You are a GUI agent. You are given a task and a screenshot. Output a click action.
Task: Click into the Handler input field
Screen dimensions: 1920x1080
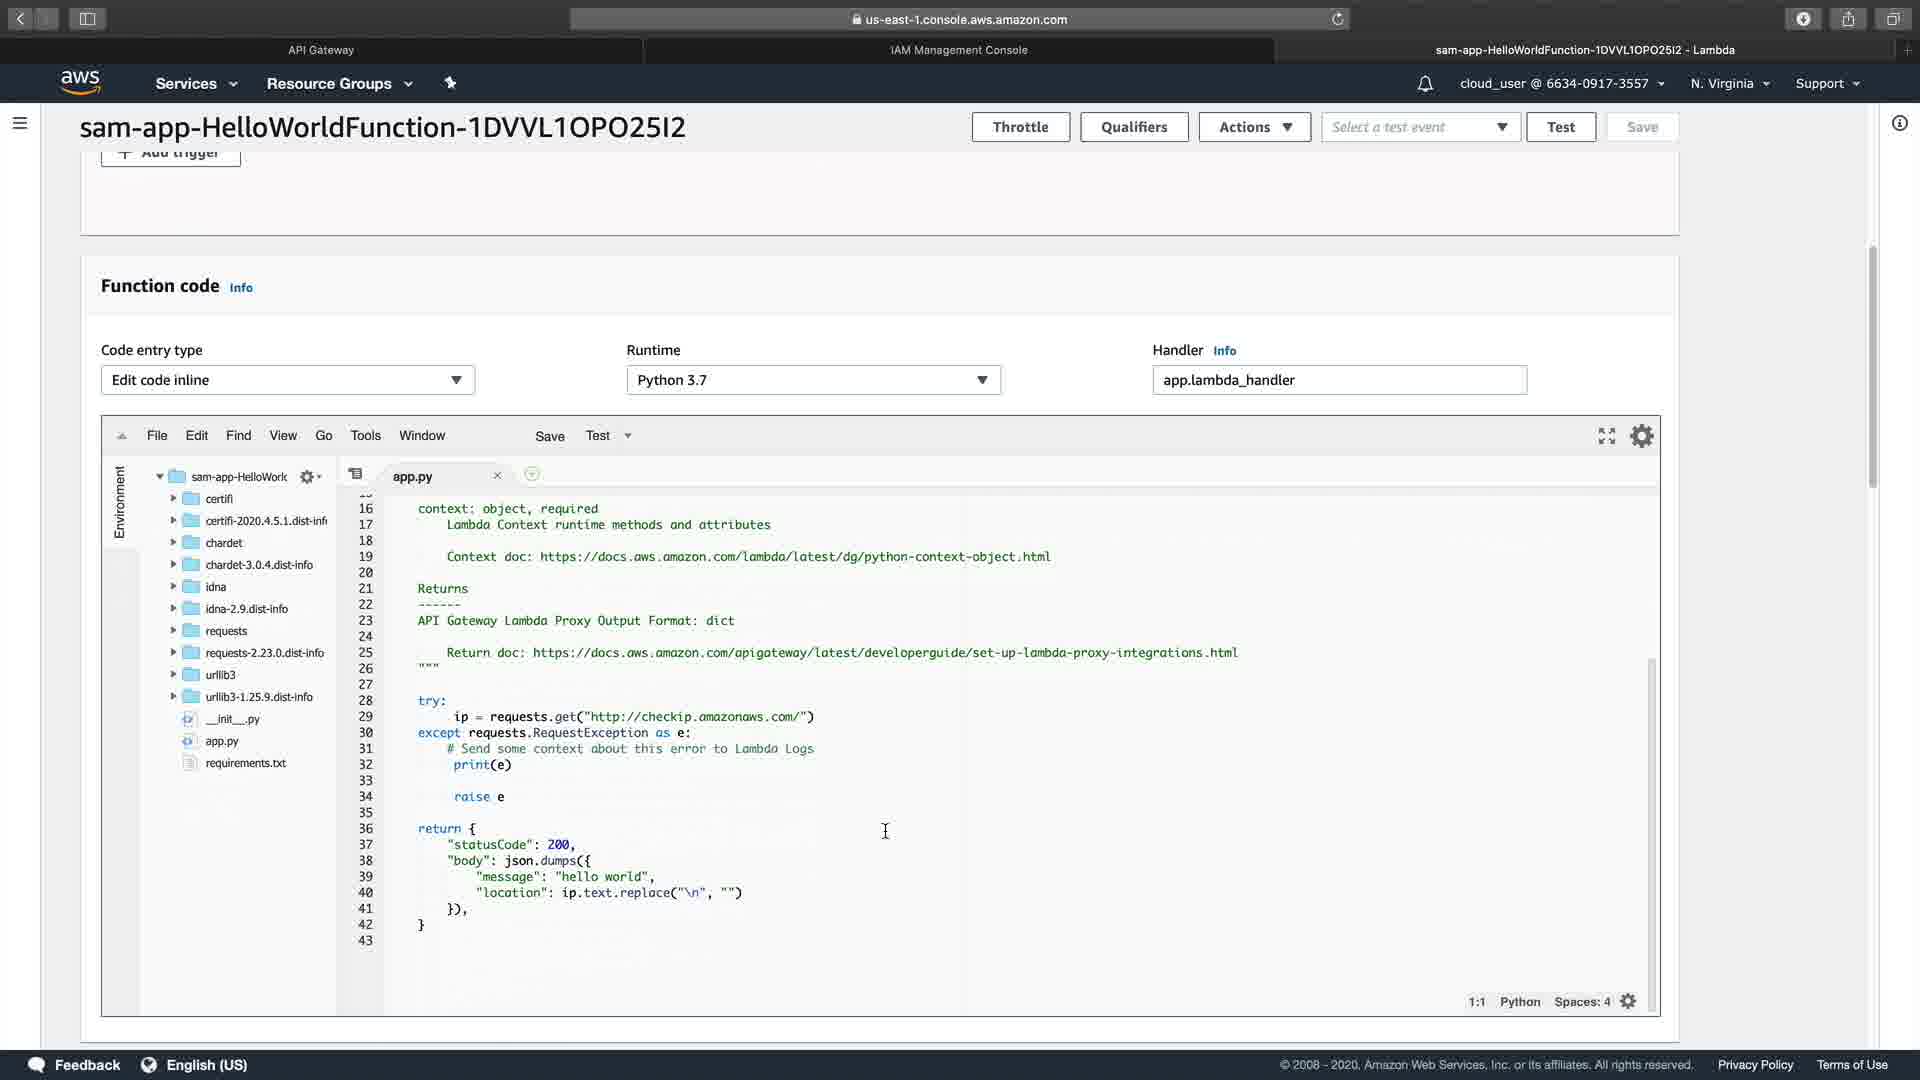[x=1338, y=380]
